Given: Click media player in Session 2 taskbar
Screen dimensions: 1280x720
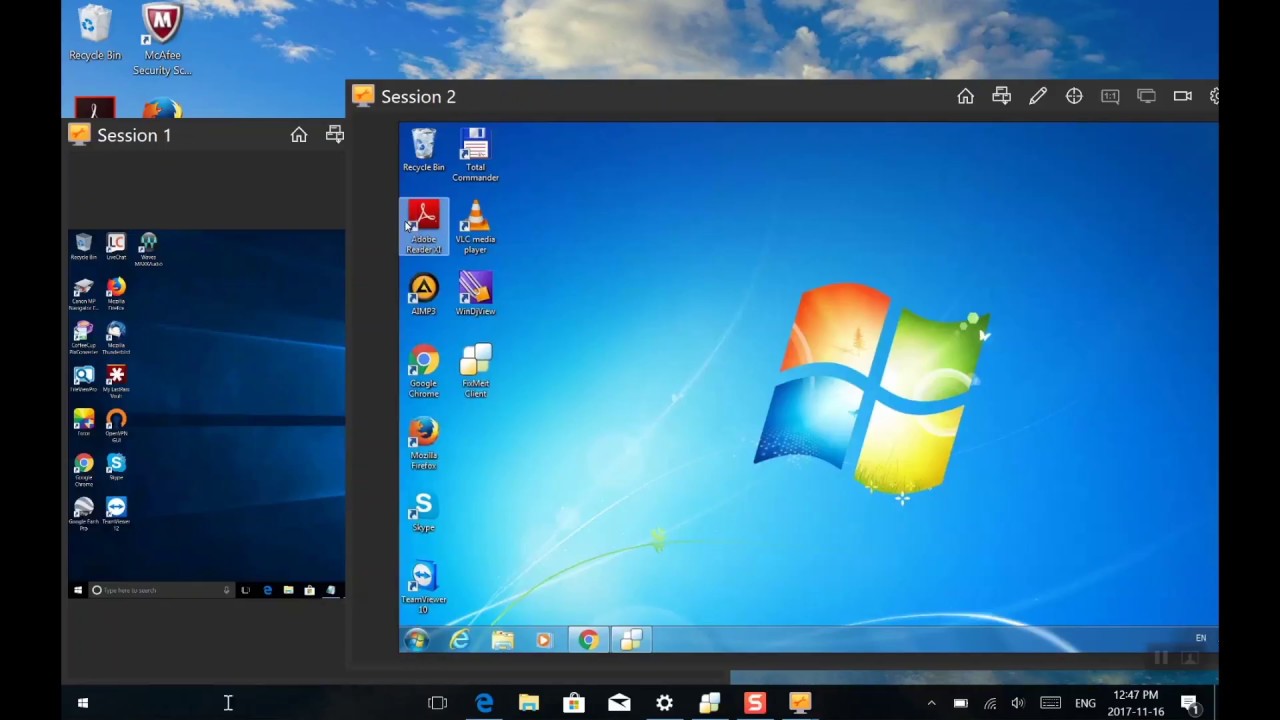Looking at the screenshot, I should (544, 640).
